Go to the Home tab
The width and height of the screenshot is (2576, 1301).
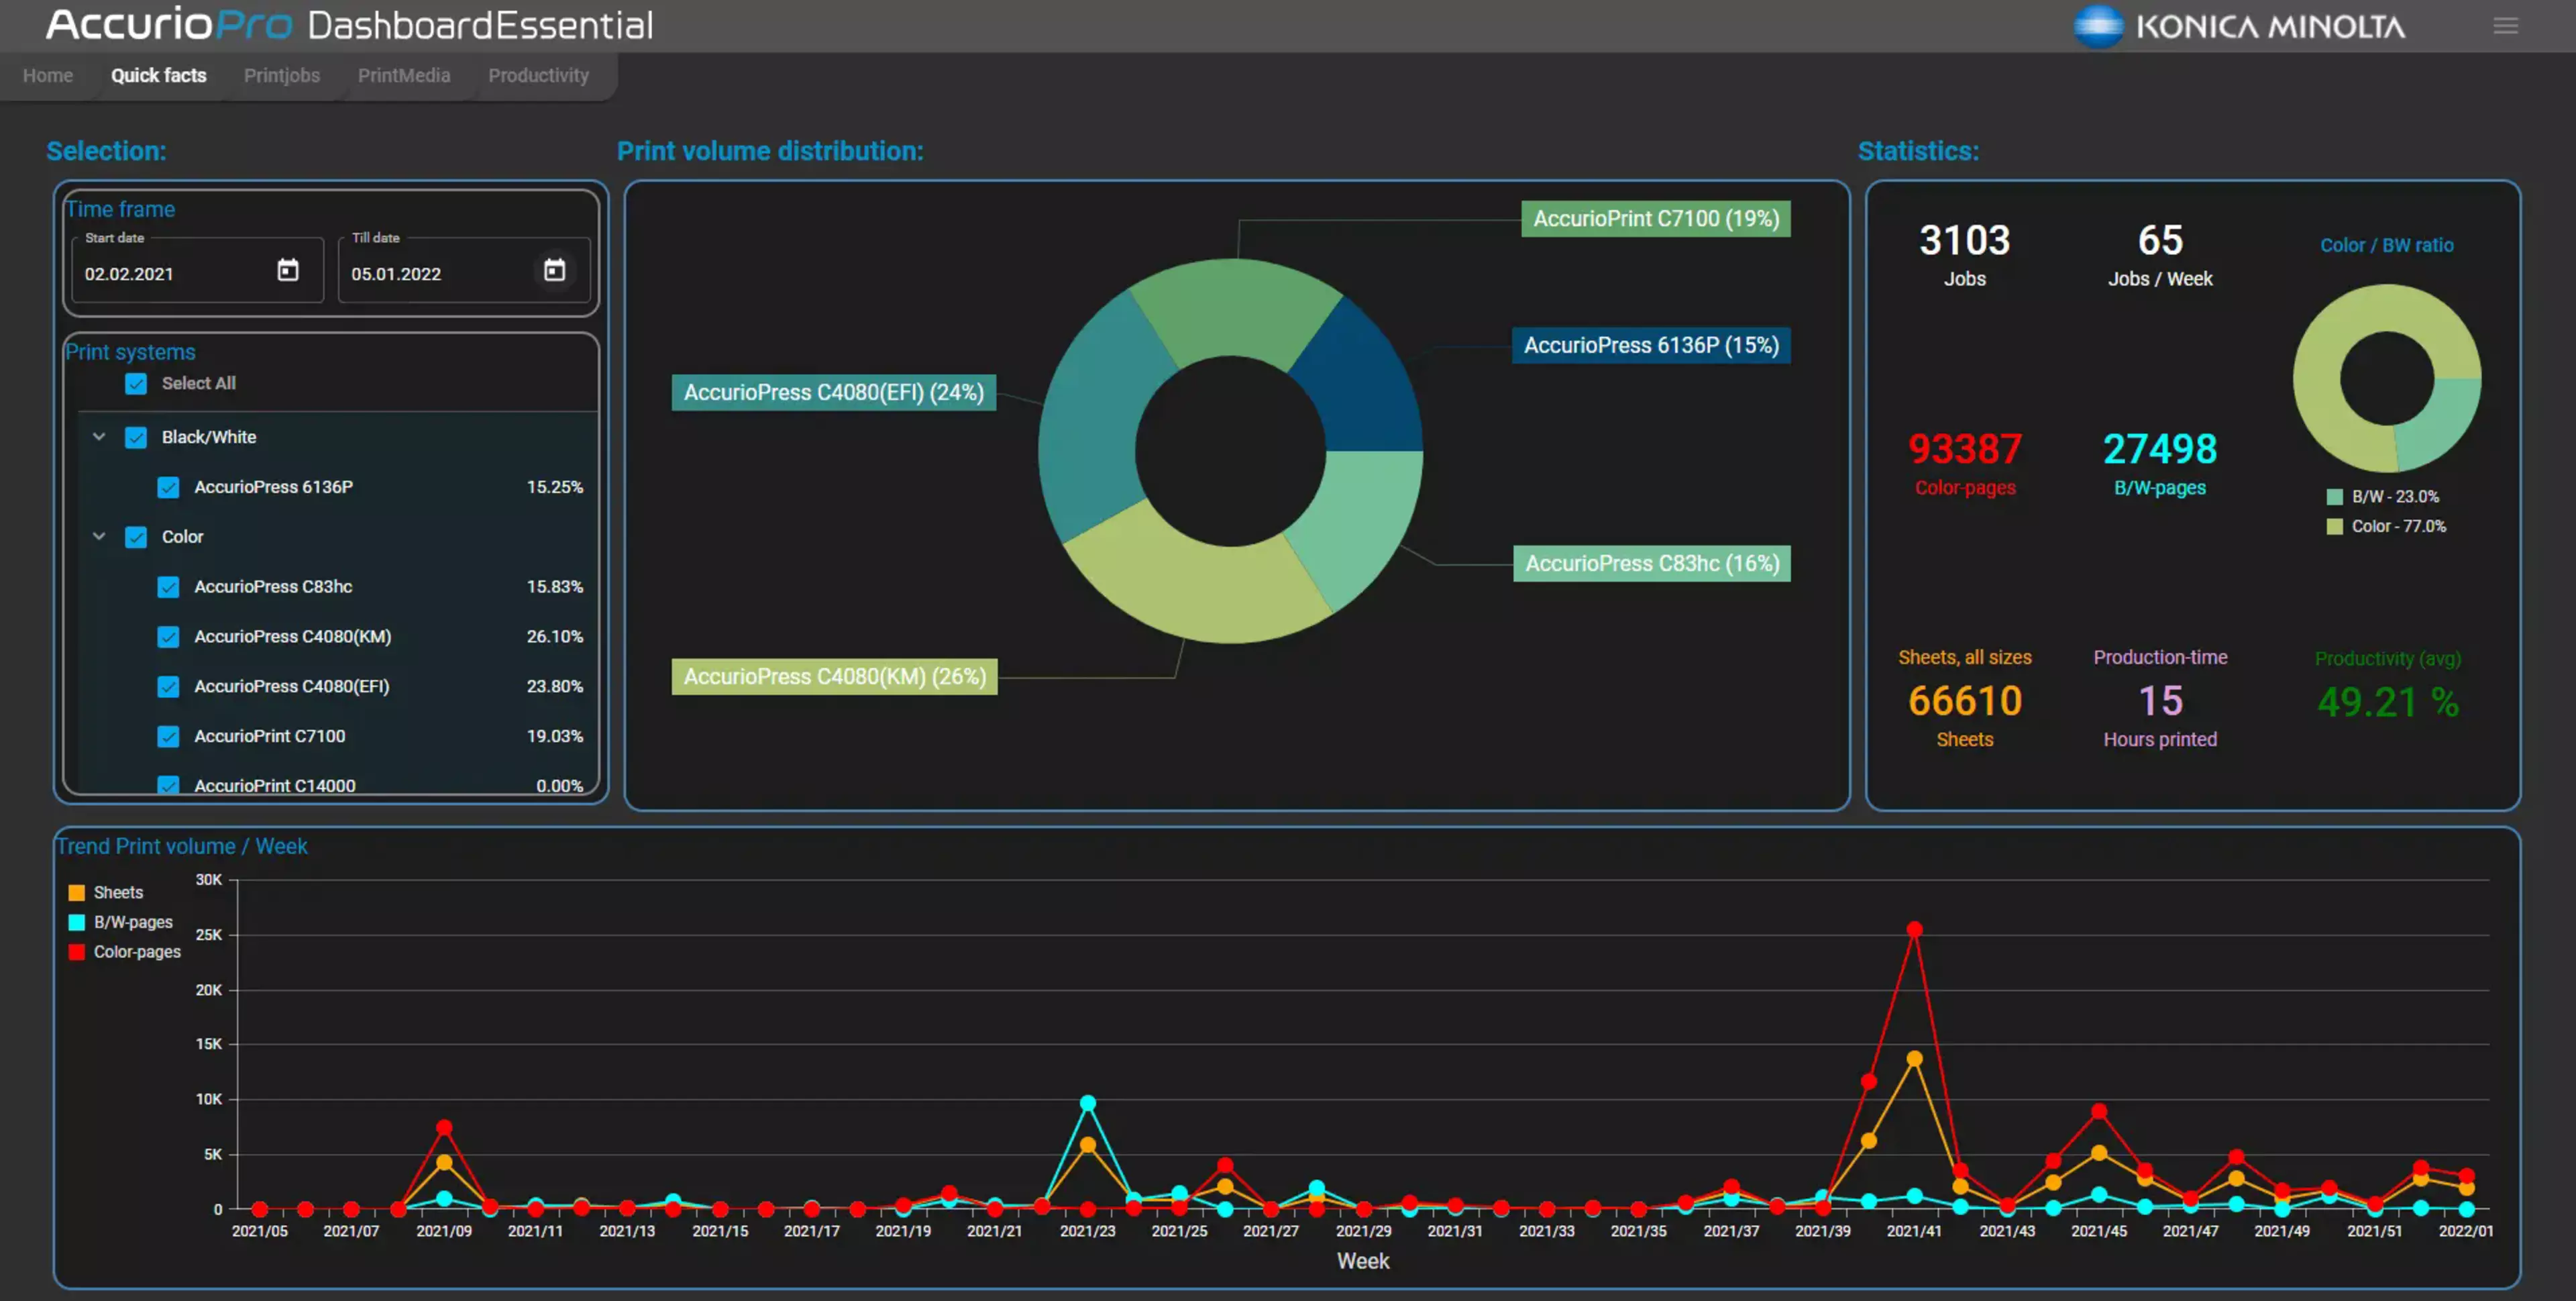(x=48, y=76)
